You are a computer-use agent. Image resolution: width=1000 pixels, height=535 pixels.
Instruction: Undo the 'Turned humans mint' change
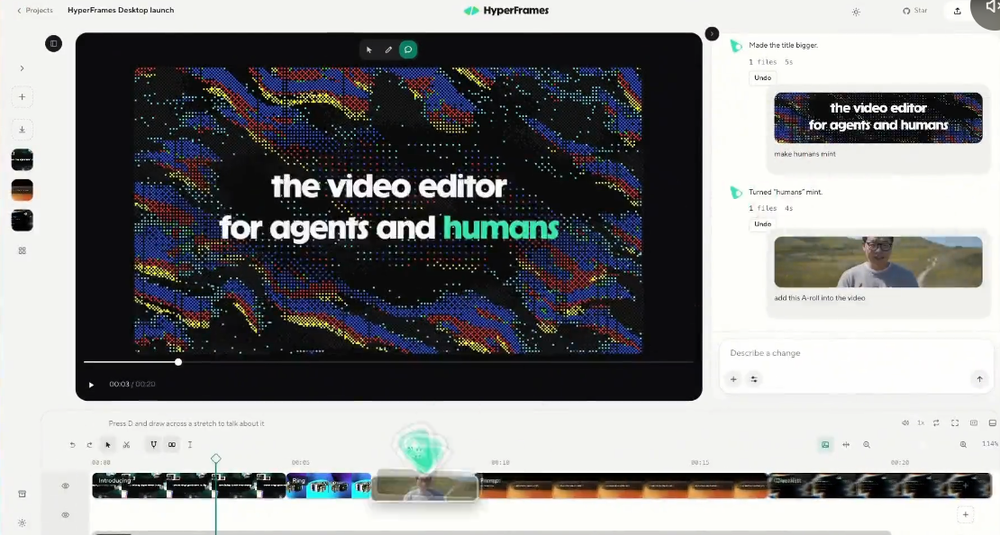click(x=763, y=224)
